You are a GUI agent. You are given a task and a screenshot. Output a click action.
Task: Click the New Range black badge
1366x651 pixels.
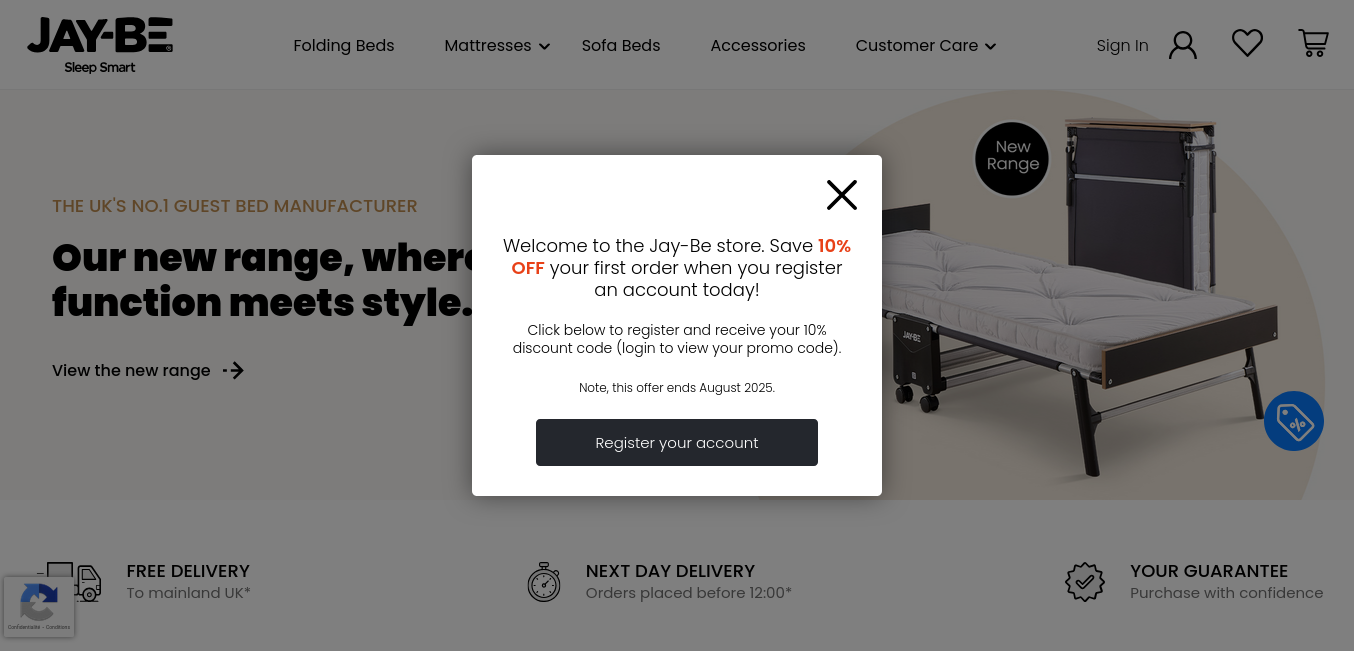(x=1012, y=159)
